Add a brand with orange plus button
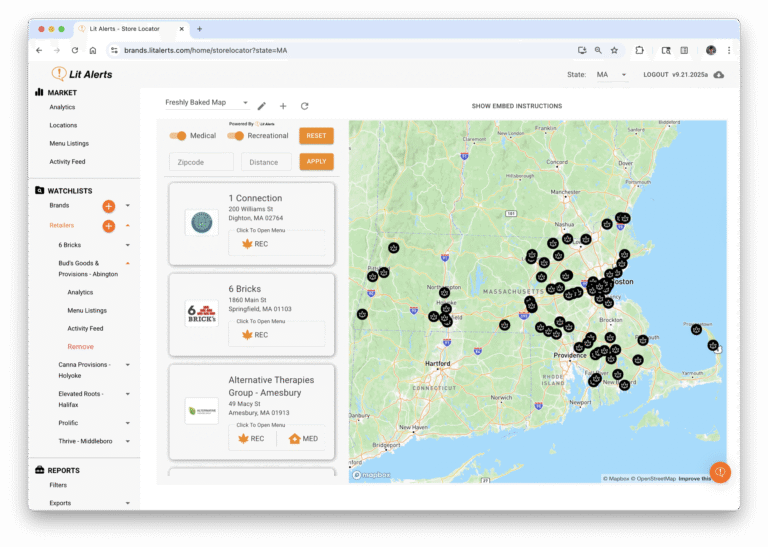Screen dimensions: 768x547 point(109,206)
